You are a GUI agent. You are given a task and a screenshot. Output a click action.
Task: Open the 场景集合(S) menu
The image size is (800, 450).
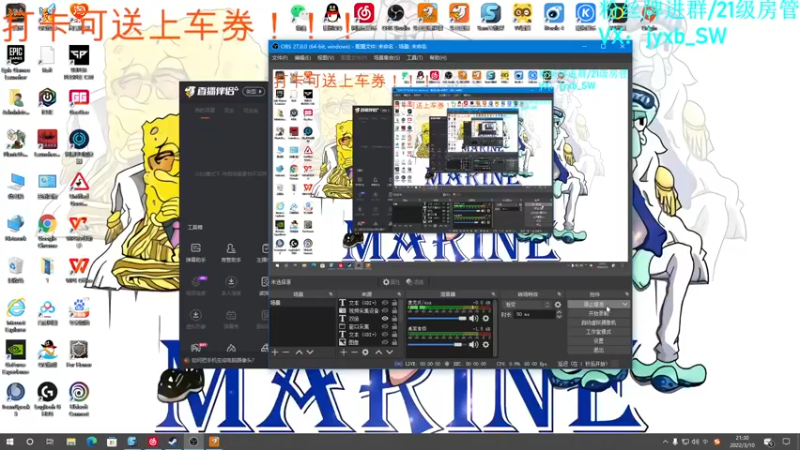pyautogui.click(x=387, y=58)
